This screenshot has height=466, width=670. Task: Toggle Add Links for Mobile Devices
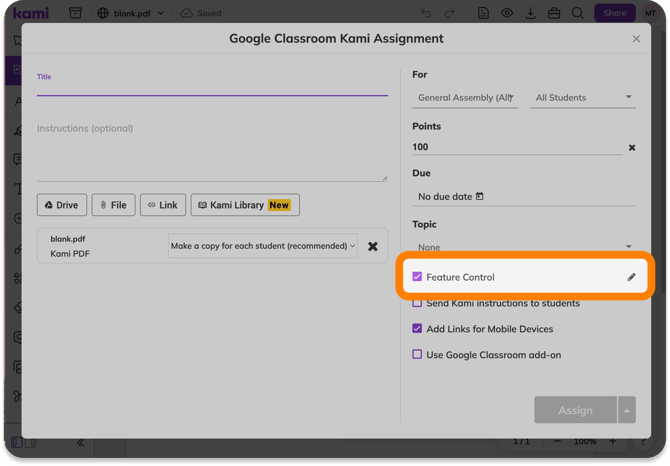(417, 328)
